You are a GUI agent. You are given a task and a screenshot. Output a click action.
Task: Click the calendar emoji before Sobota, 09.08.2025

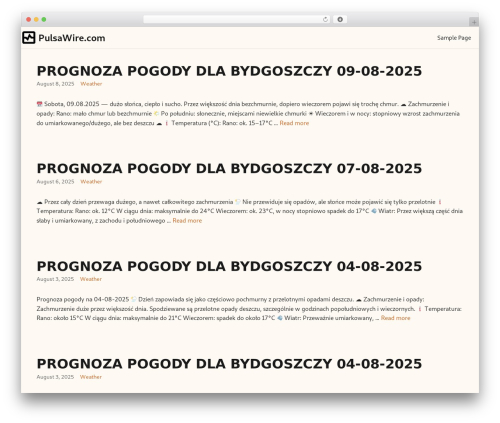click(x=39, y=104)
